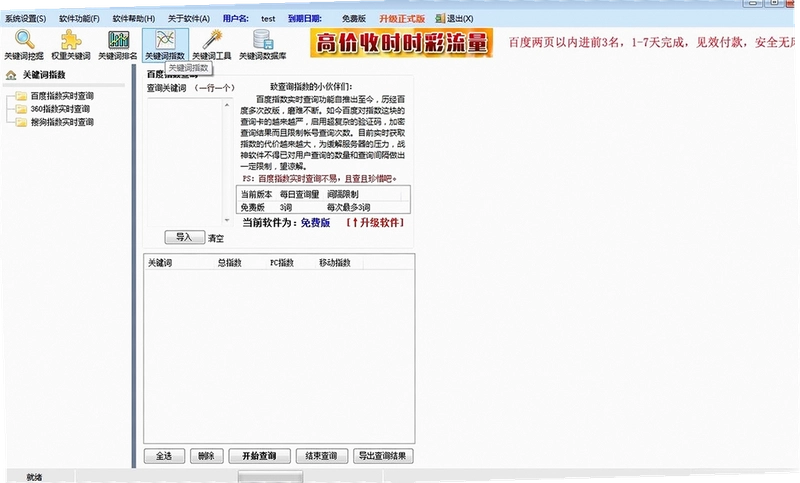
Task: Click the keyword box scrollbar down arrow
Action: (227, 220)
